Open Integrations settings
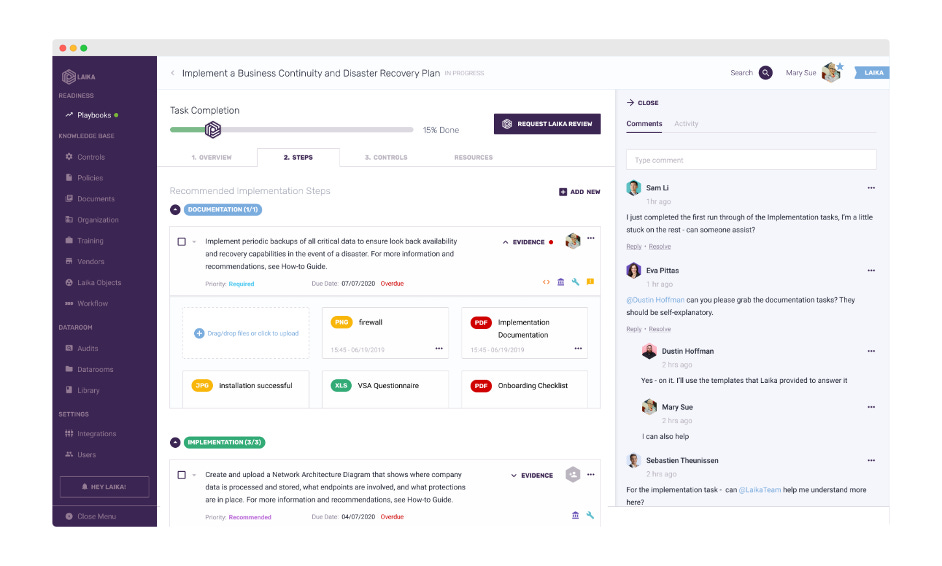Viewport: 942px width, 566px height. click(91, 434)
